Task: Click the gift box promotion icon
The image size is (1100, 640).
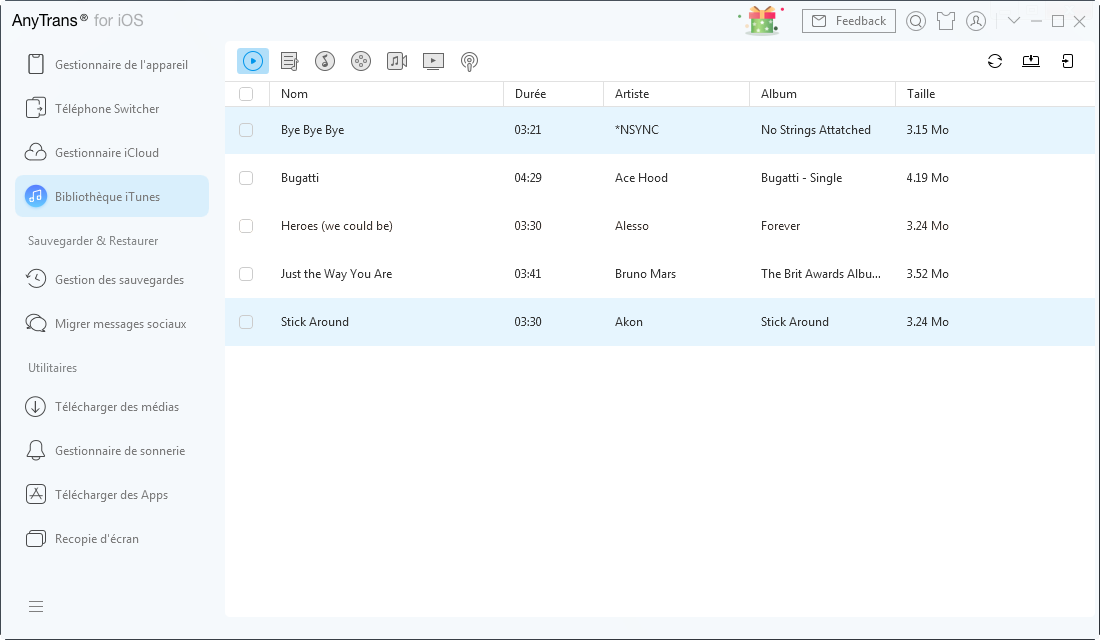Action: point(762,20)
